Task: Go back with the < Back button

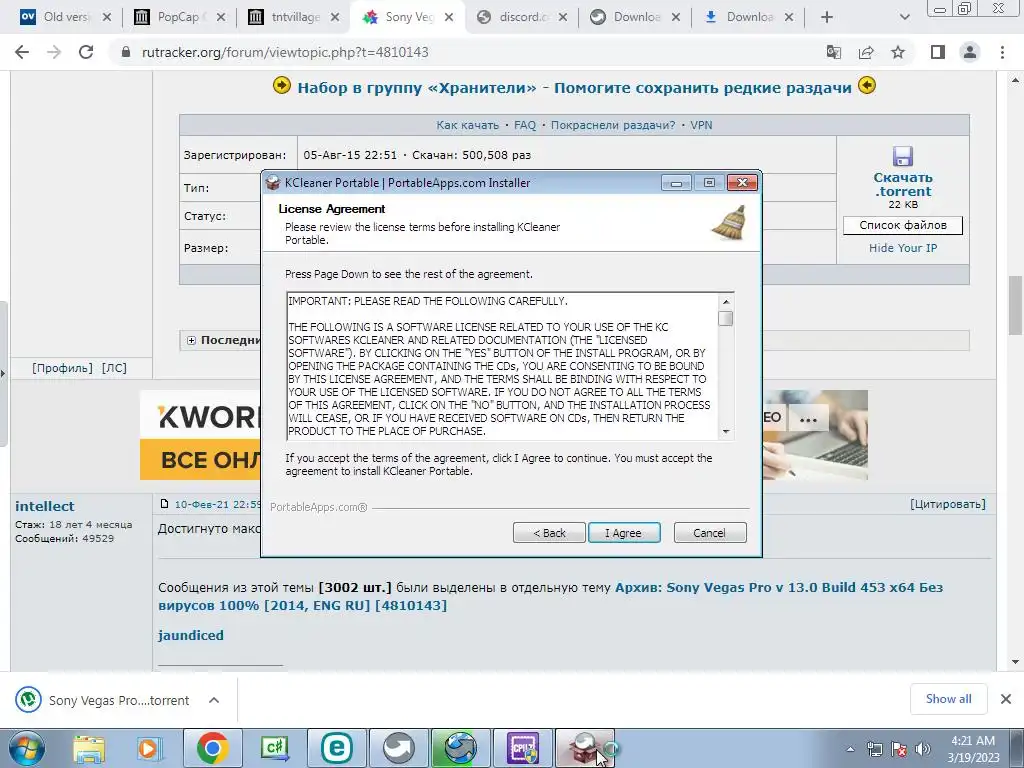Action: (x=549, y=533)
